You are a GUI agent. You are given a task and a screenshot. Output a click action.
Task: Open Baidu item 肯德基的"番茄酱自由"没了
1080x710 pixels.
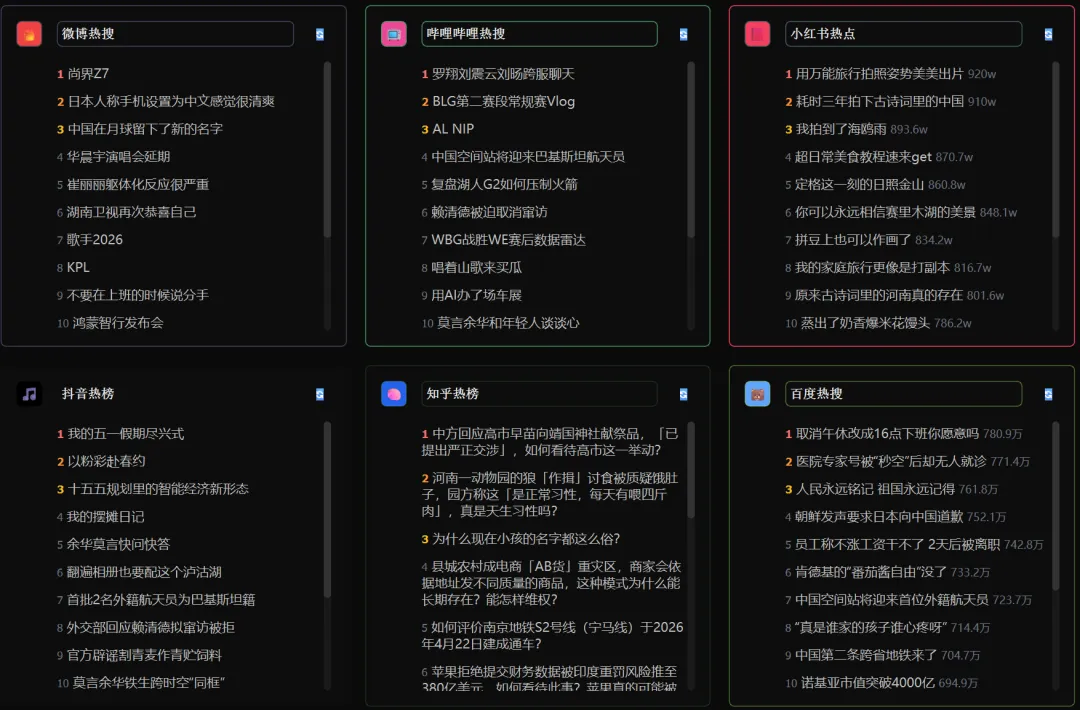coord(871,572)
